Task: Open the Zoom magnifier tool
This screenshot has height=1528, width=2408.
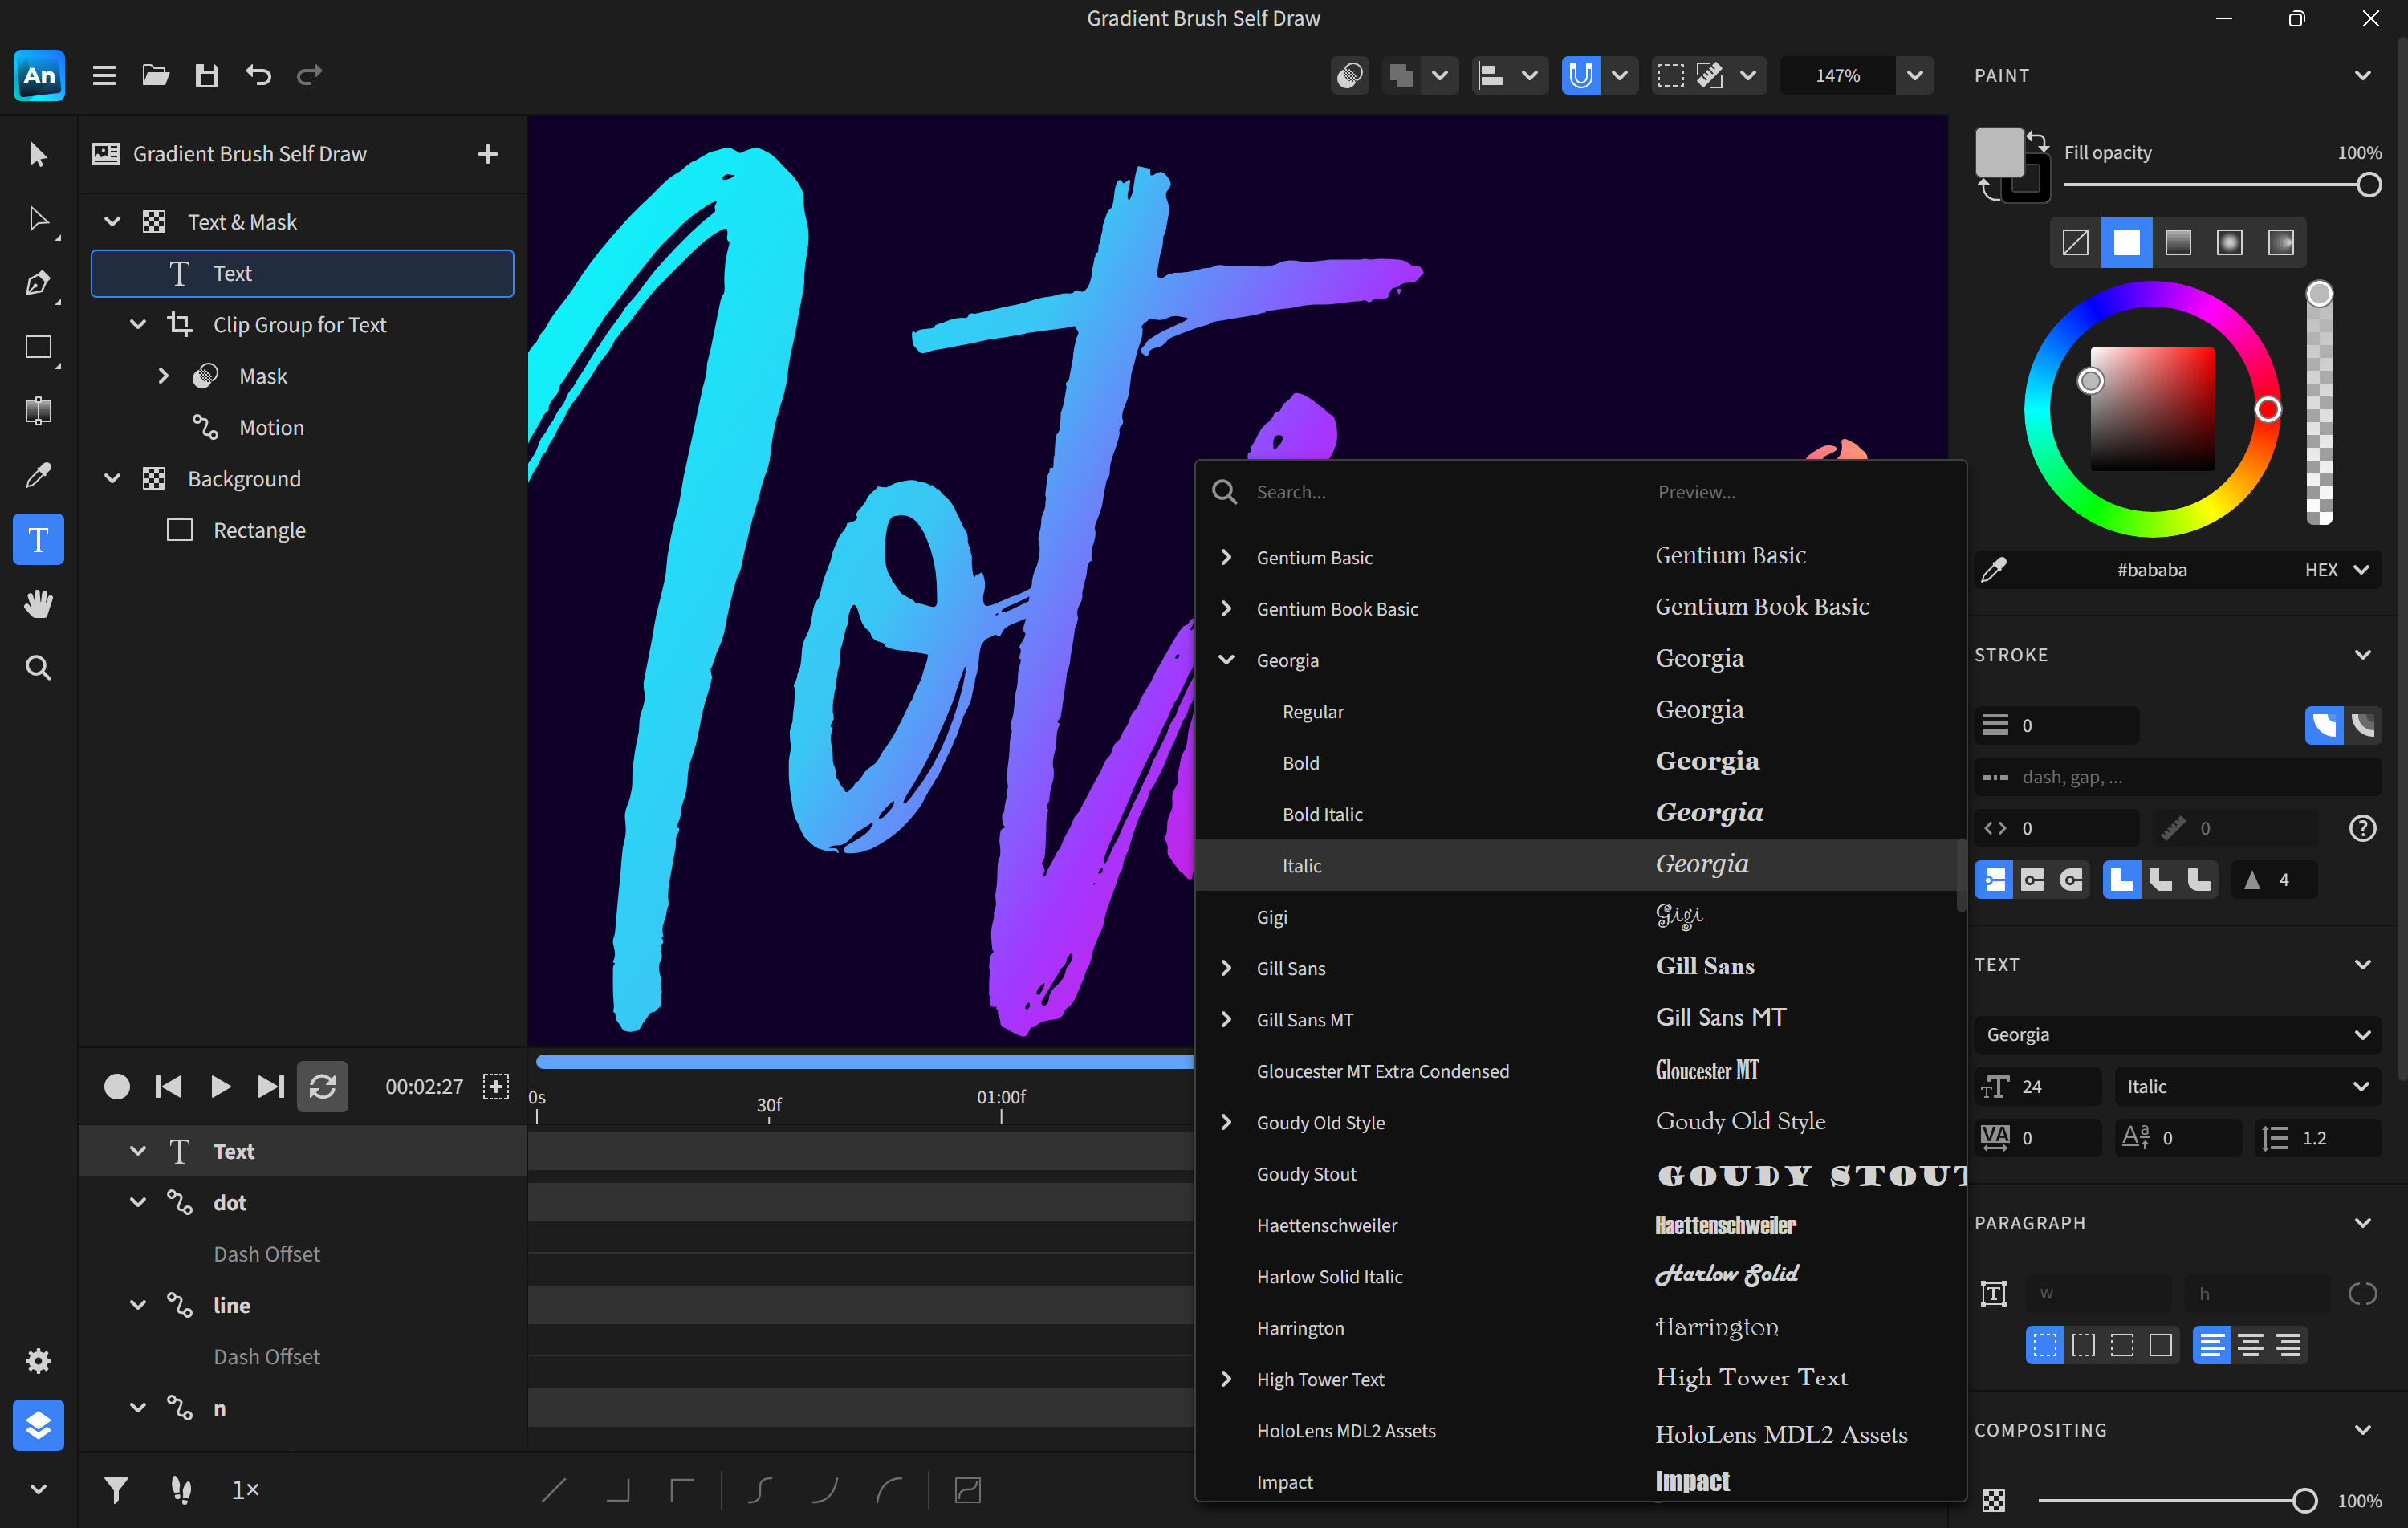Action: 38,667
